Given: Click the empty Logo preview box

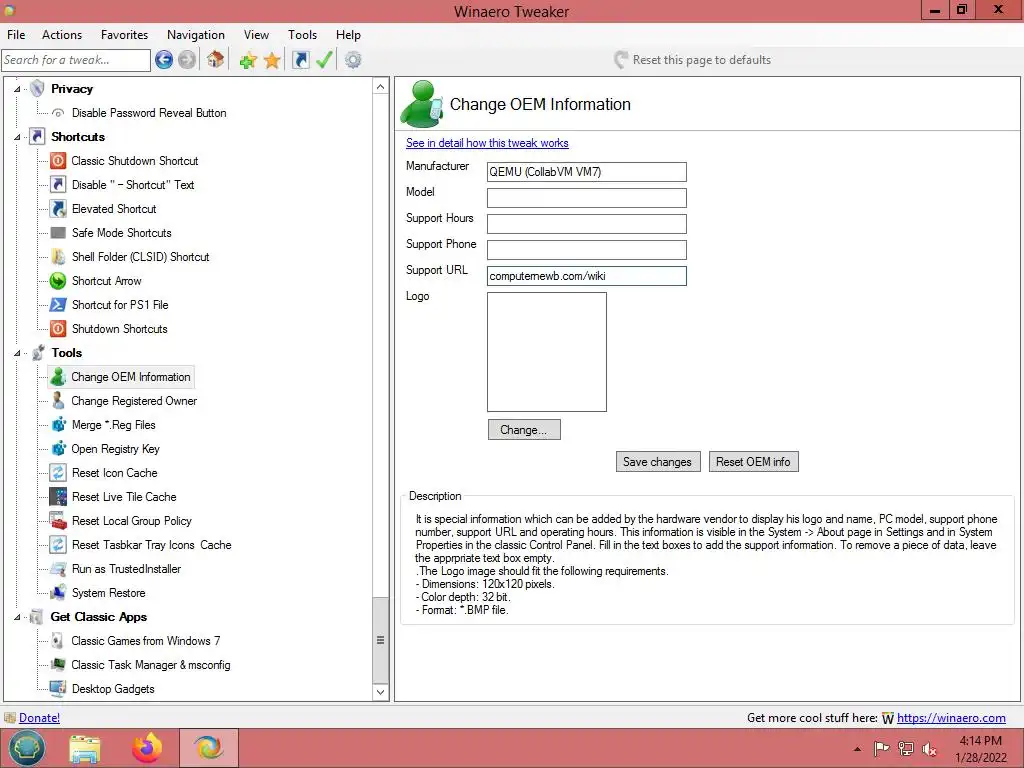Looking at the screenshot, I should (547, 352).
